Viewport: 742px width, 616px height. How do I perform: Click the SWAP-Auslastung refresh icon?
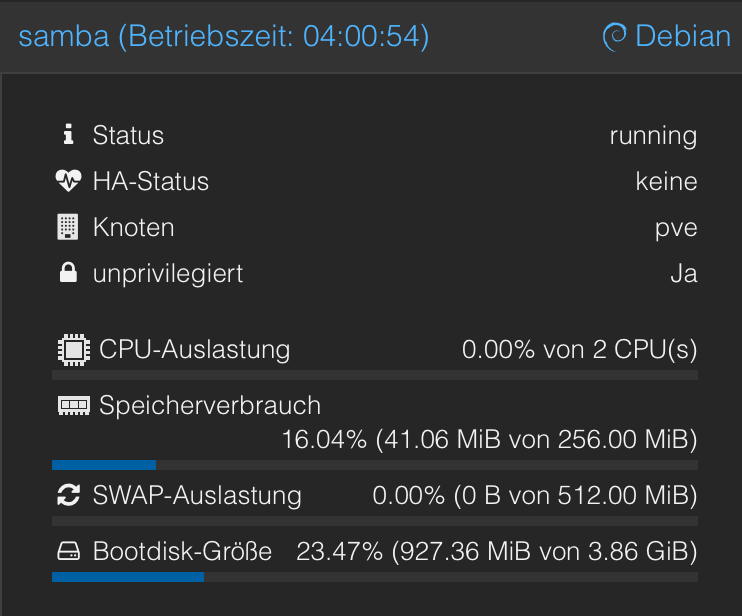tap(69, 495)
